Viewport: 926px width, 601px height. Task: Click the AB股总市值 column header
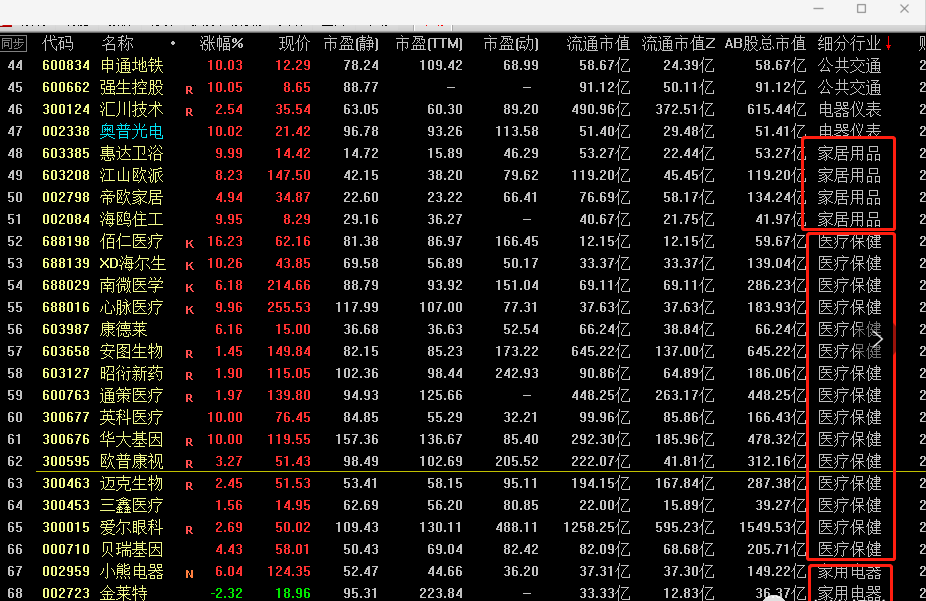click(765, 43)
